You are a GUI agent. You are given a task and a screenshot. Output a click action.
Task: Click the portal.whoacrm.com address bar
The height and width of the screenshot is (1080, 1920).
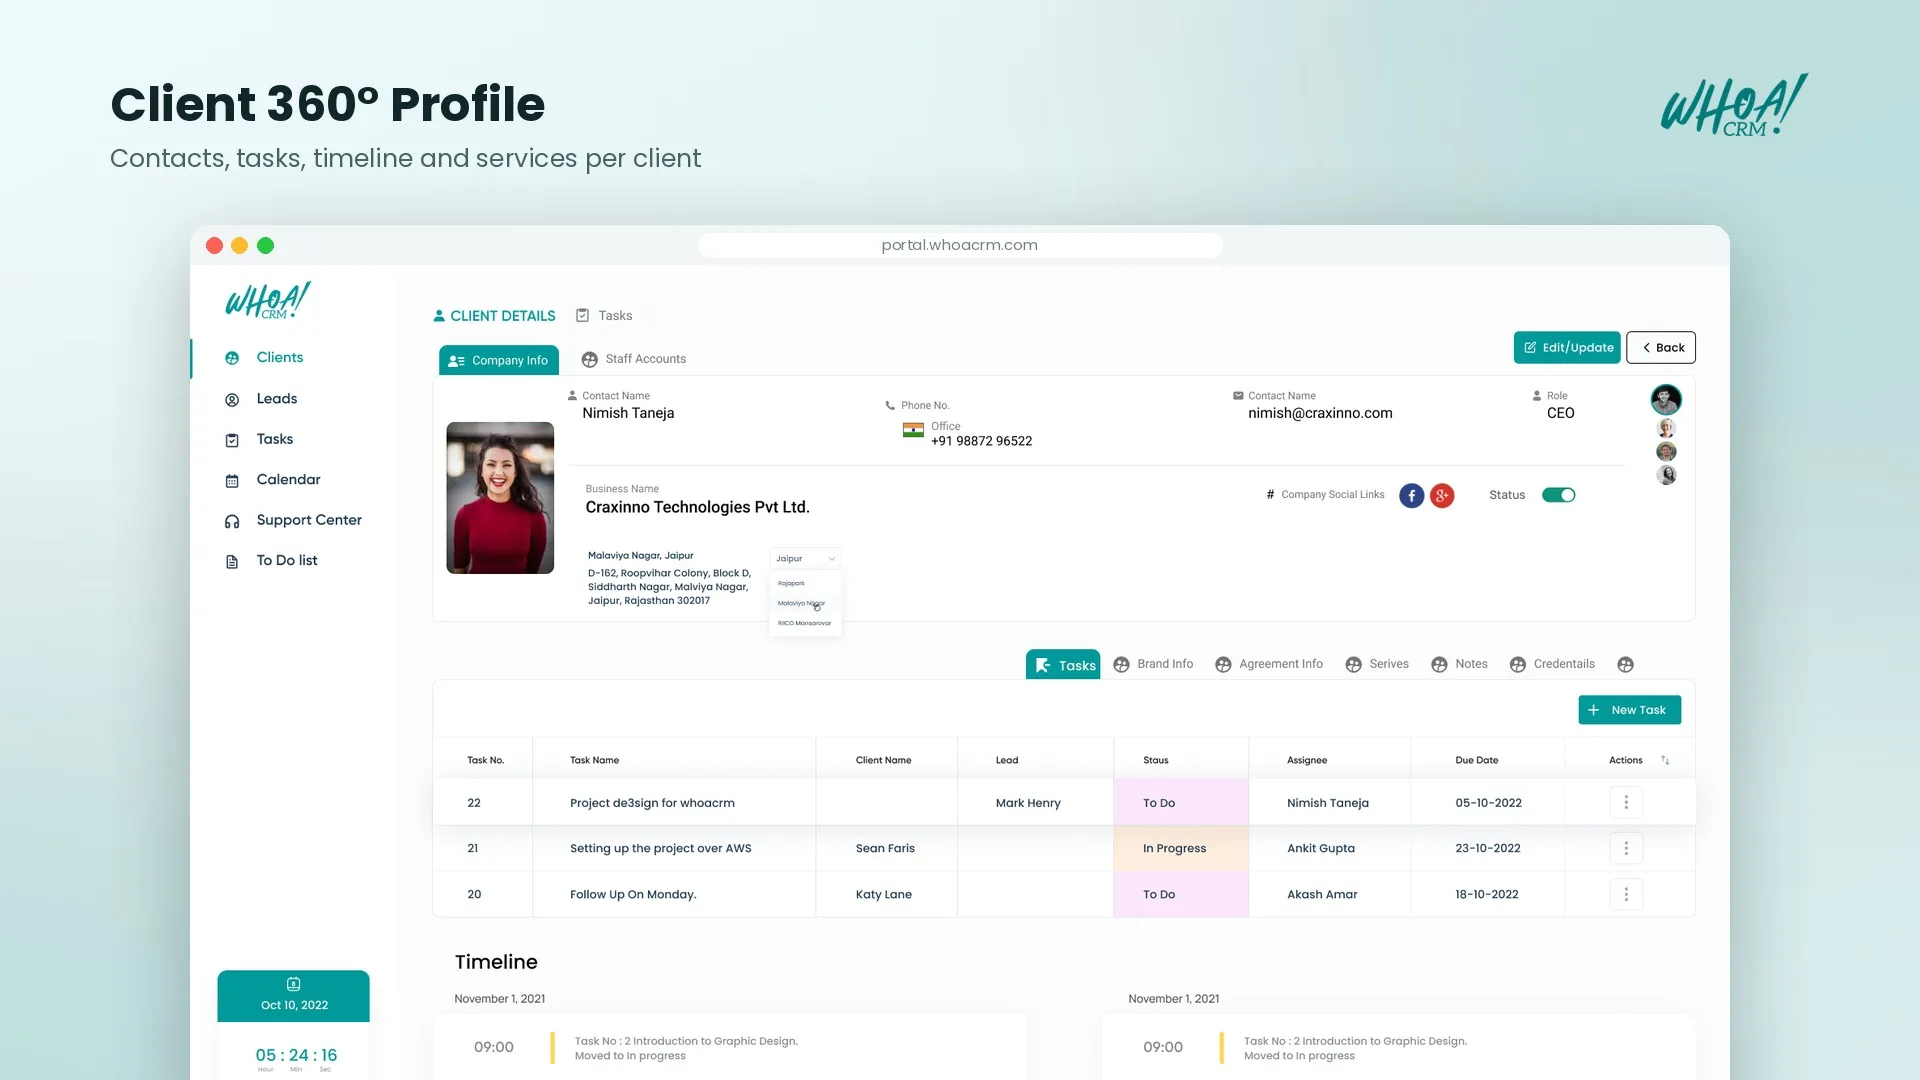[960, 245]
